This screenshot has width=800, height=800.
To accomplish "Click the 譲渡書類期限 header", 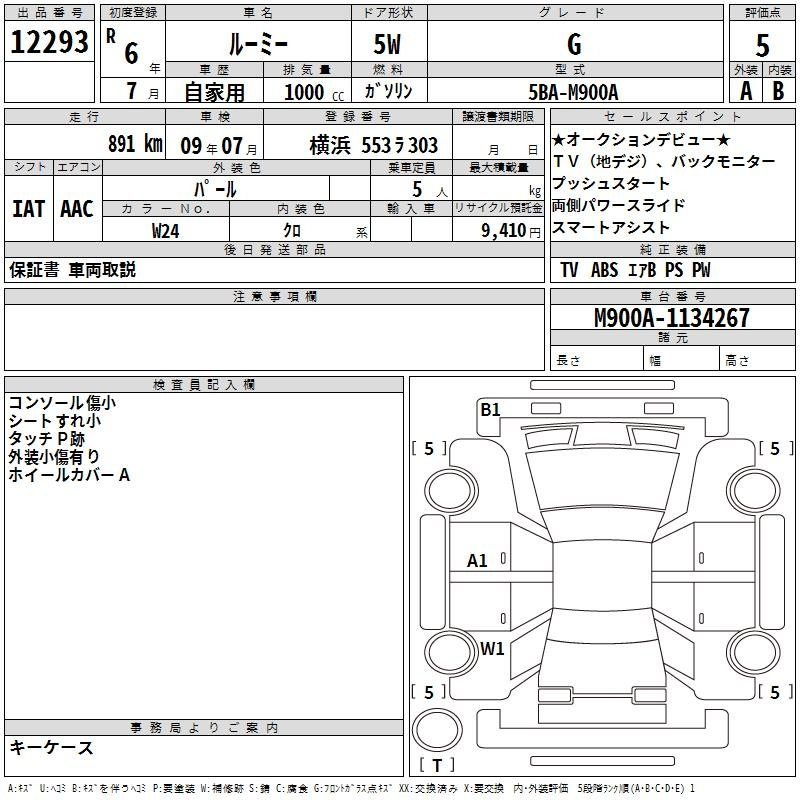I will 498,116.
